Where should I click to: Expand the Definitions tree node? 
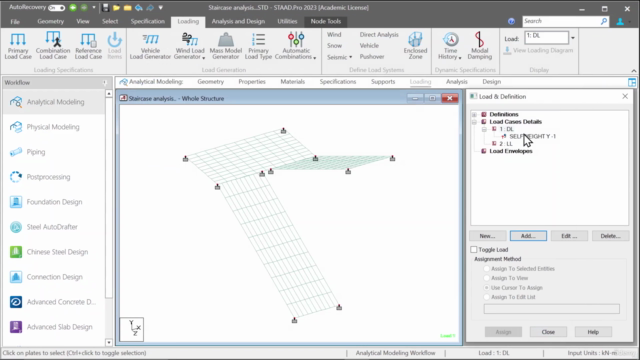(474, 114)
